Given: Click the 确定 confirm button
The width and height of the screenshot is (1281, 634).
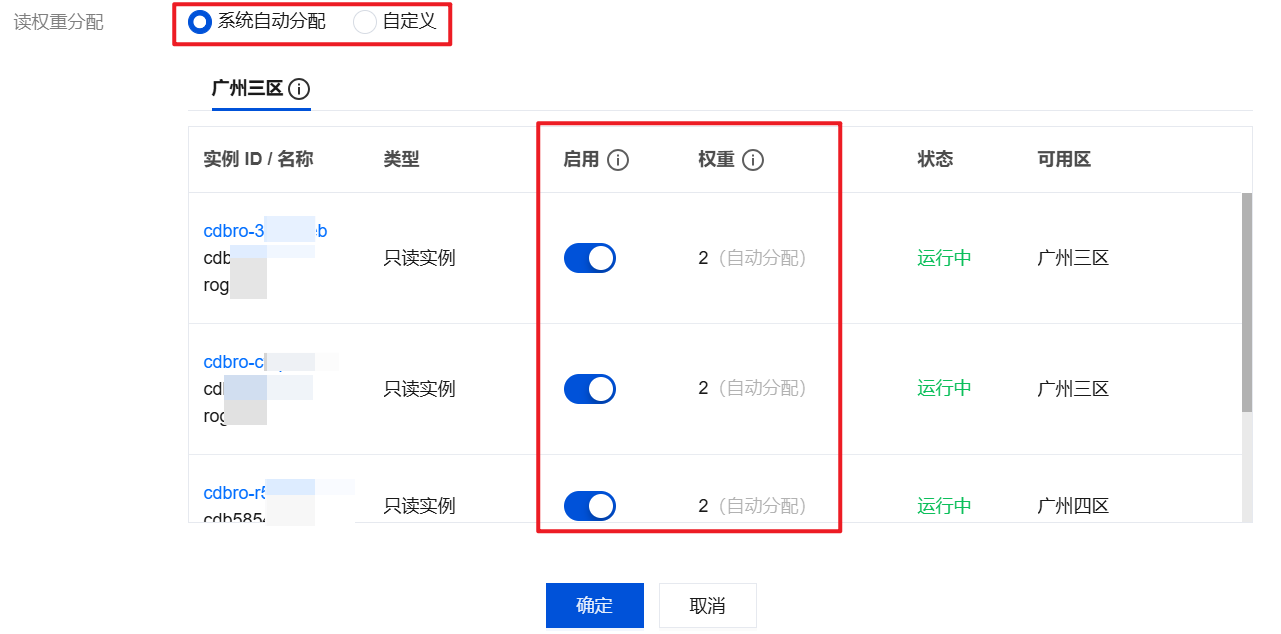Looking at the screenshot, I should (x=595, y=606).
